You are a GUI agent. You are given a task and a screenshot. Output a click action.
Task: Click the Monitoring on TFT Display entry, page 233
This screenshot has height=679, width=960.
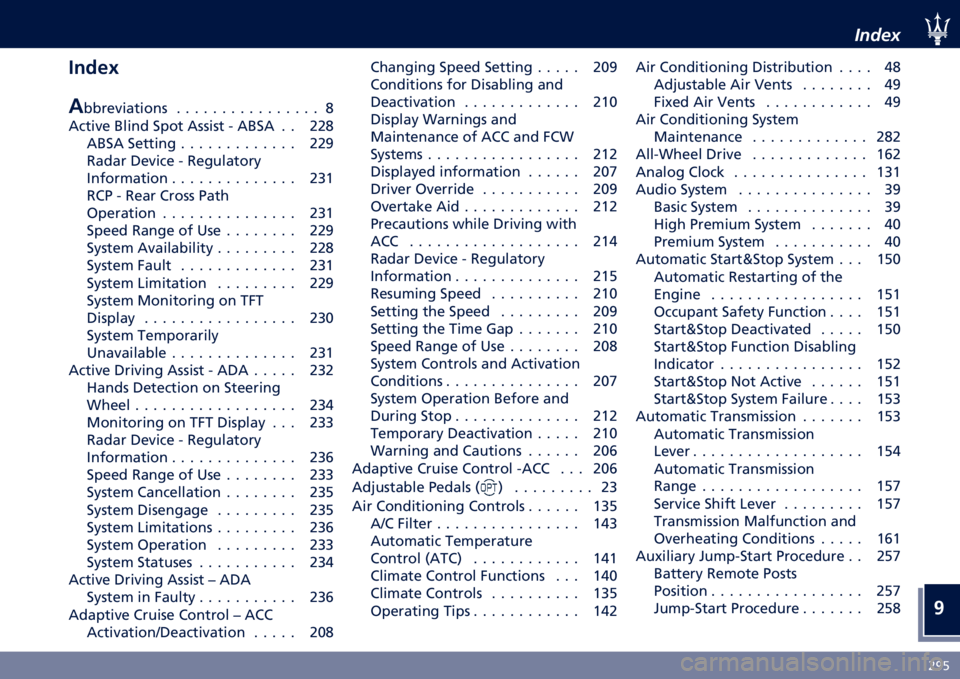click(x=210, y=422)
